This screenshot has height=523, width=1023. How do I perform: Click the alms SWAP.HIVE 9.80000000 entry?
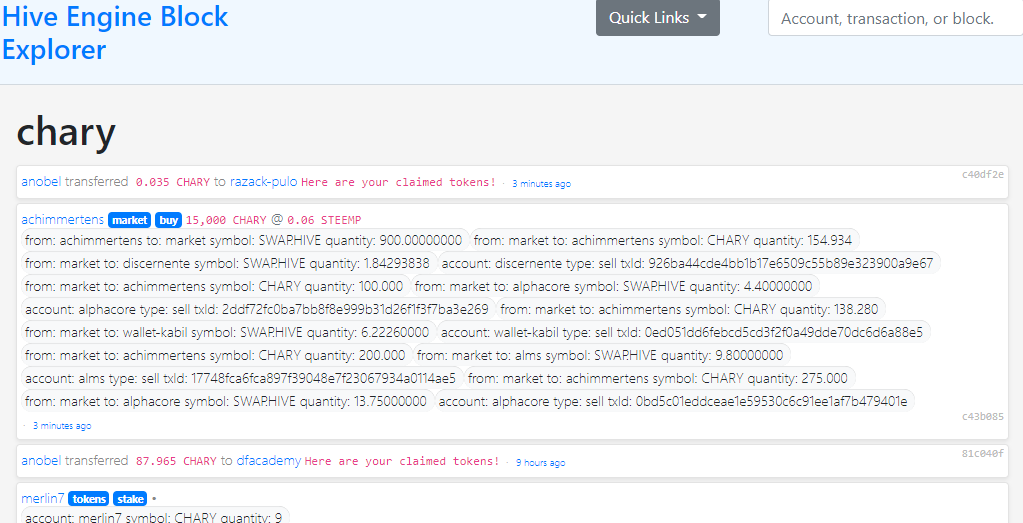tap(602, 355)
